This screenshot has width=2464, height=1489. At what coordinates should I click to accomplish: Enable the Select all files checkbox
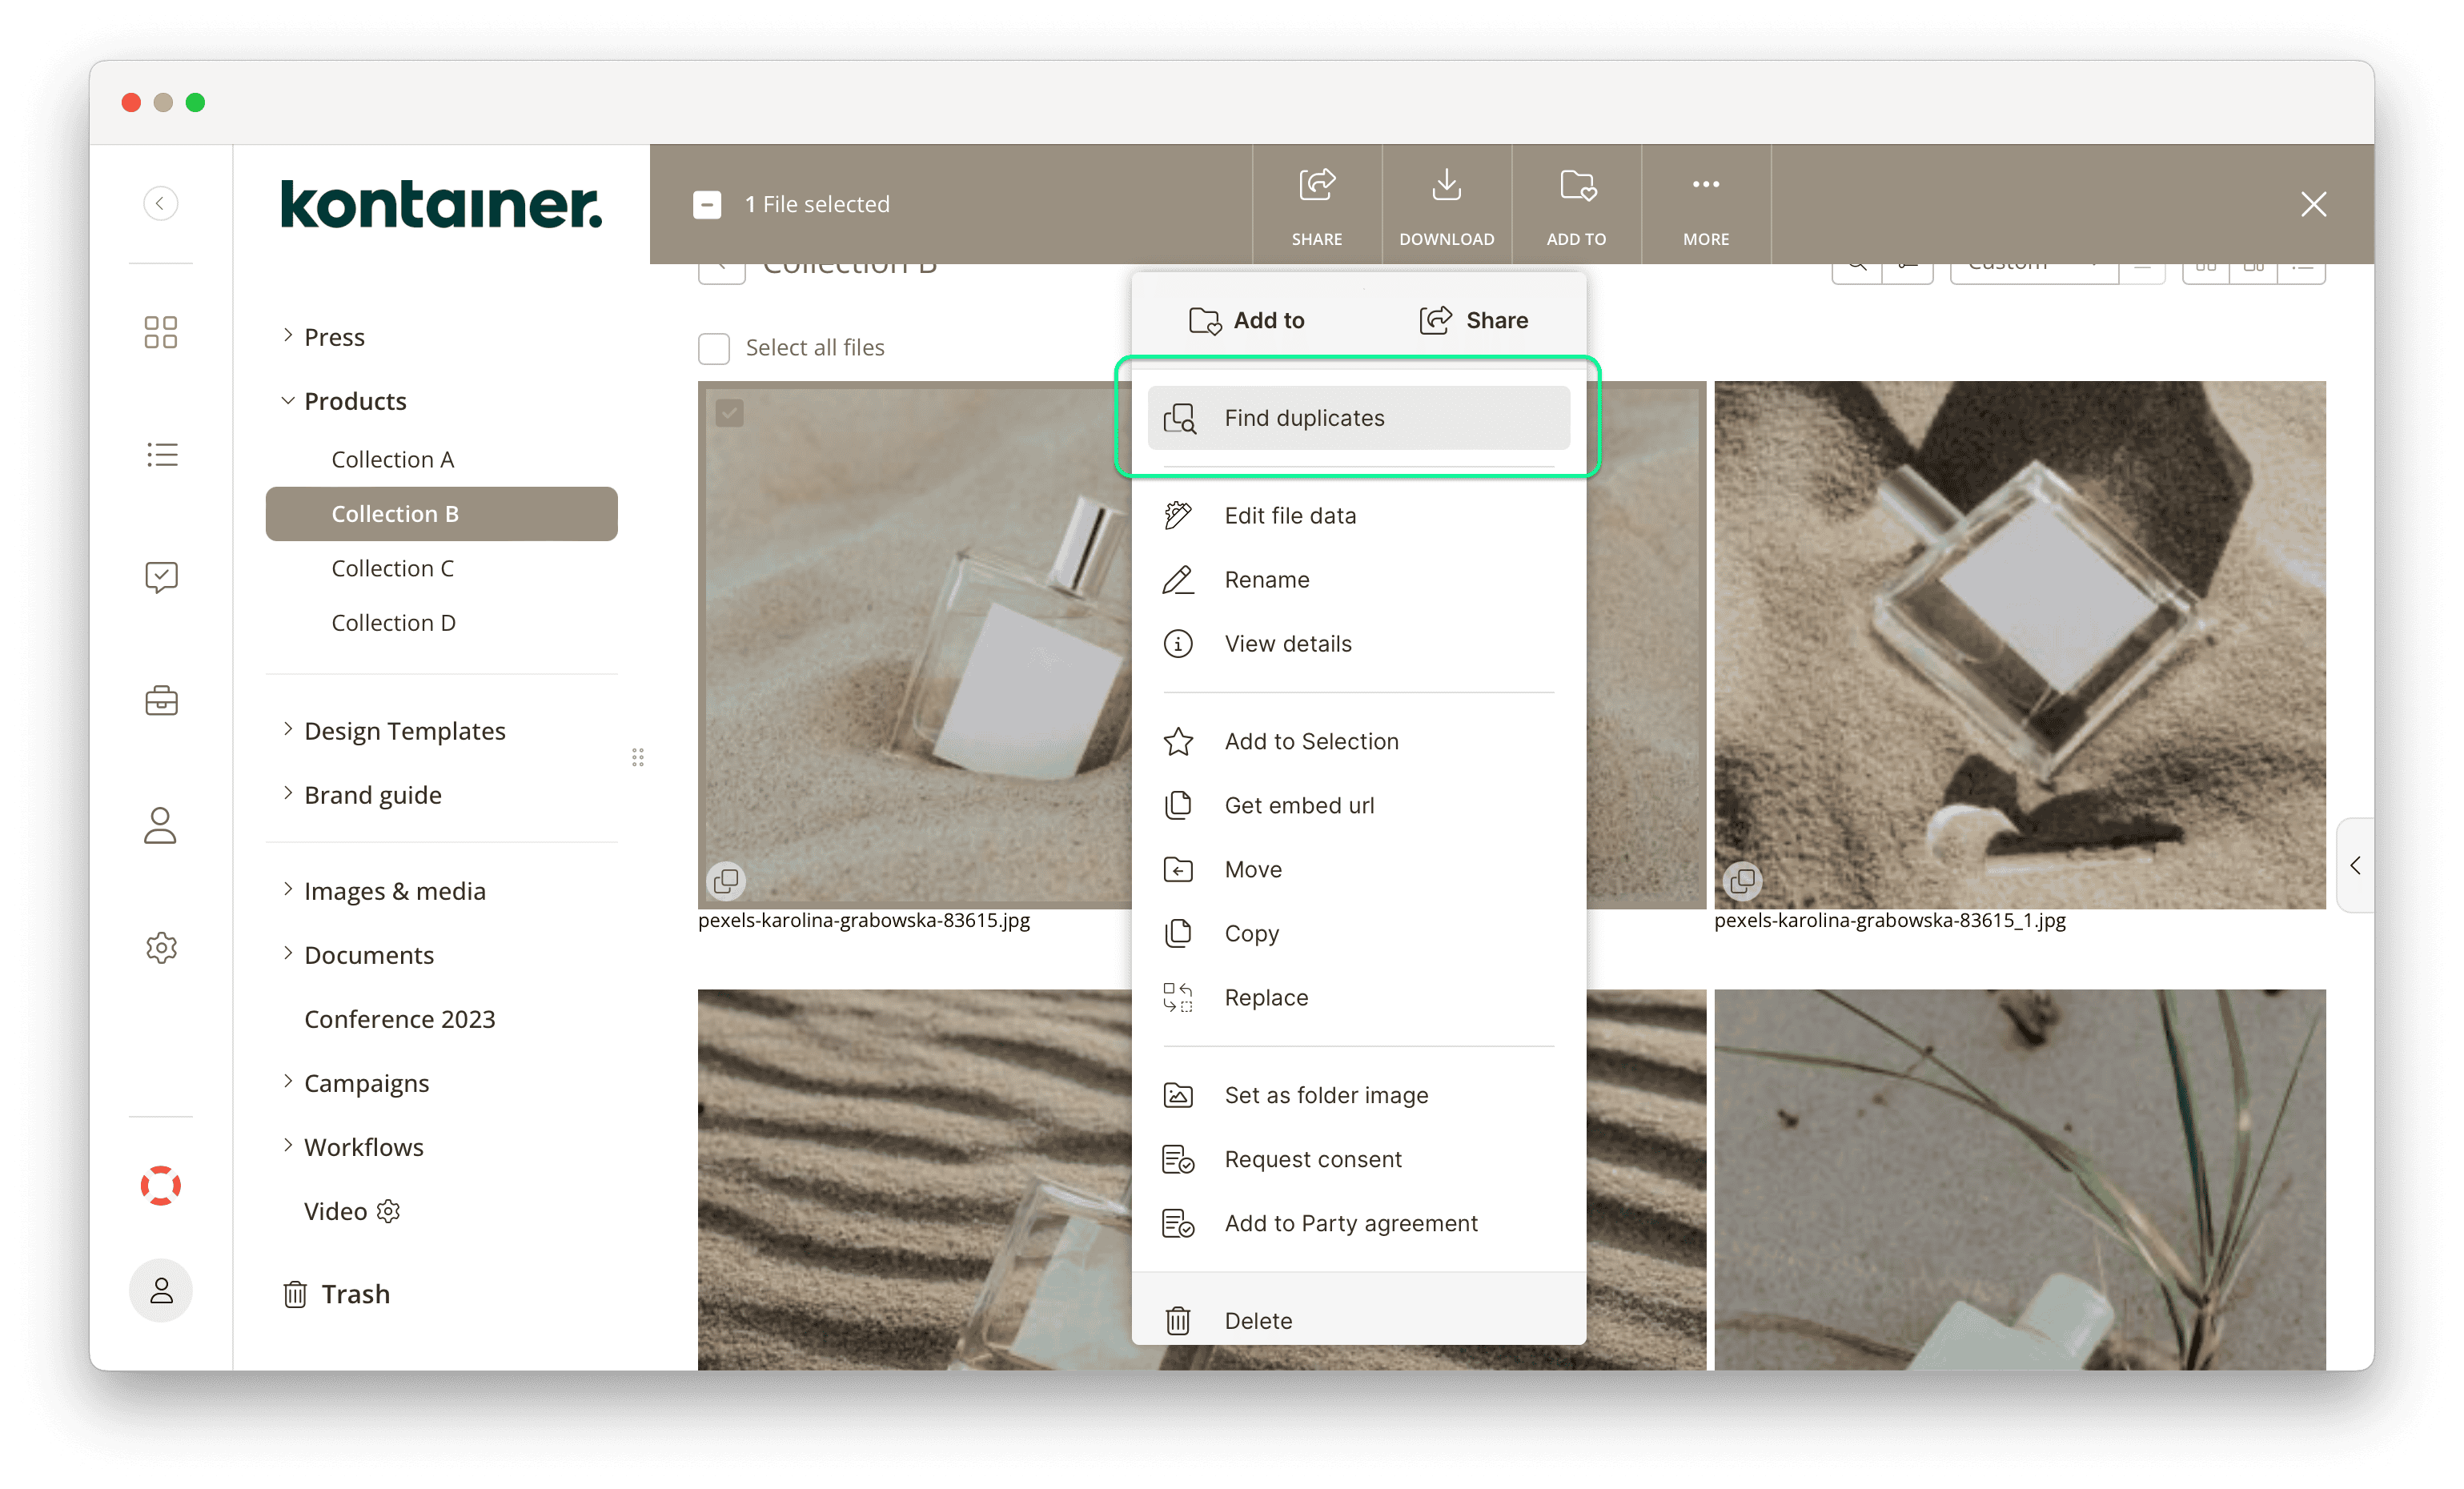(x=713, y=348)
